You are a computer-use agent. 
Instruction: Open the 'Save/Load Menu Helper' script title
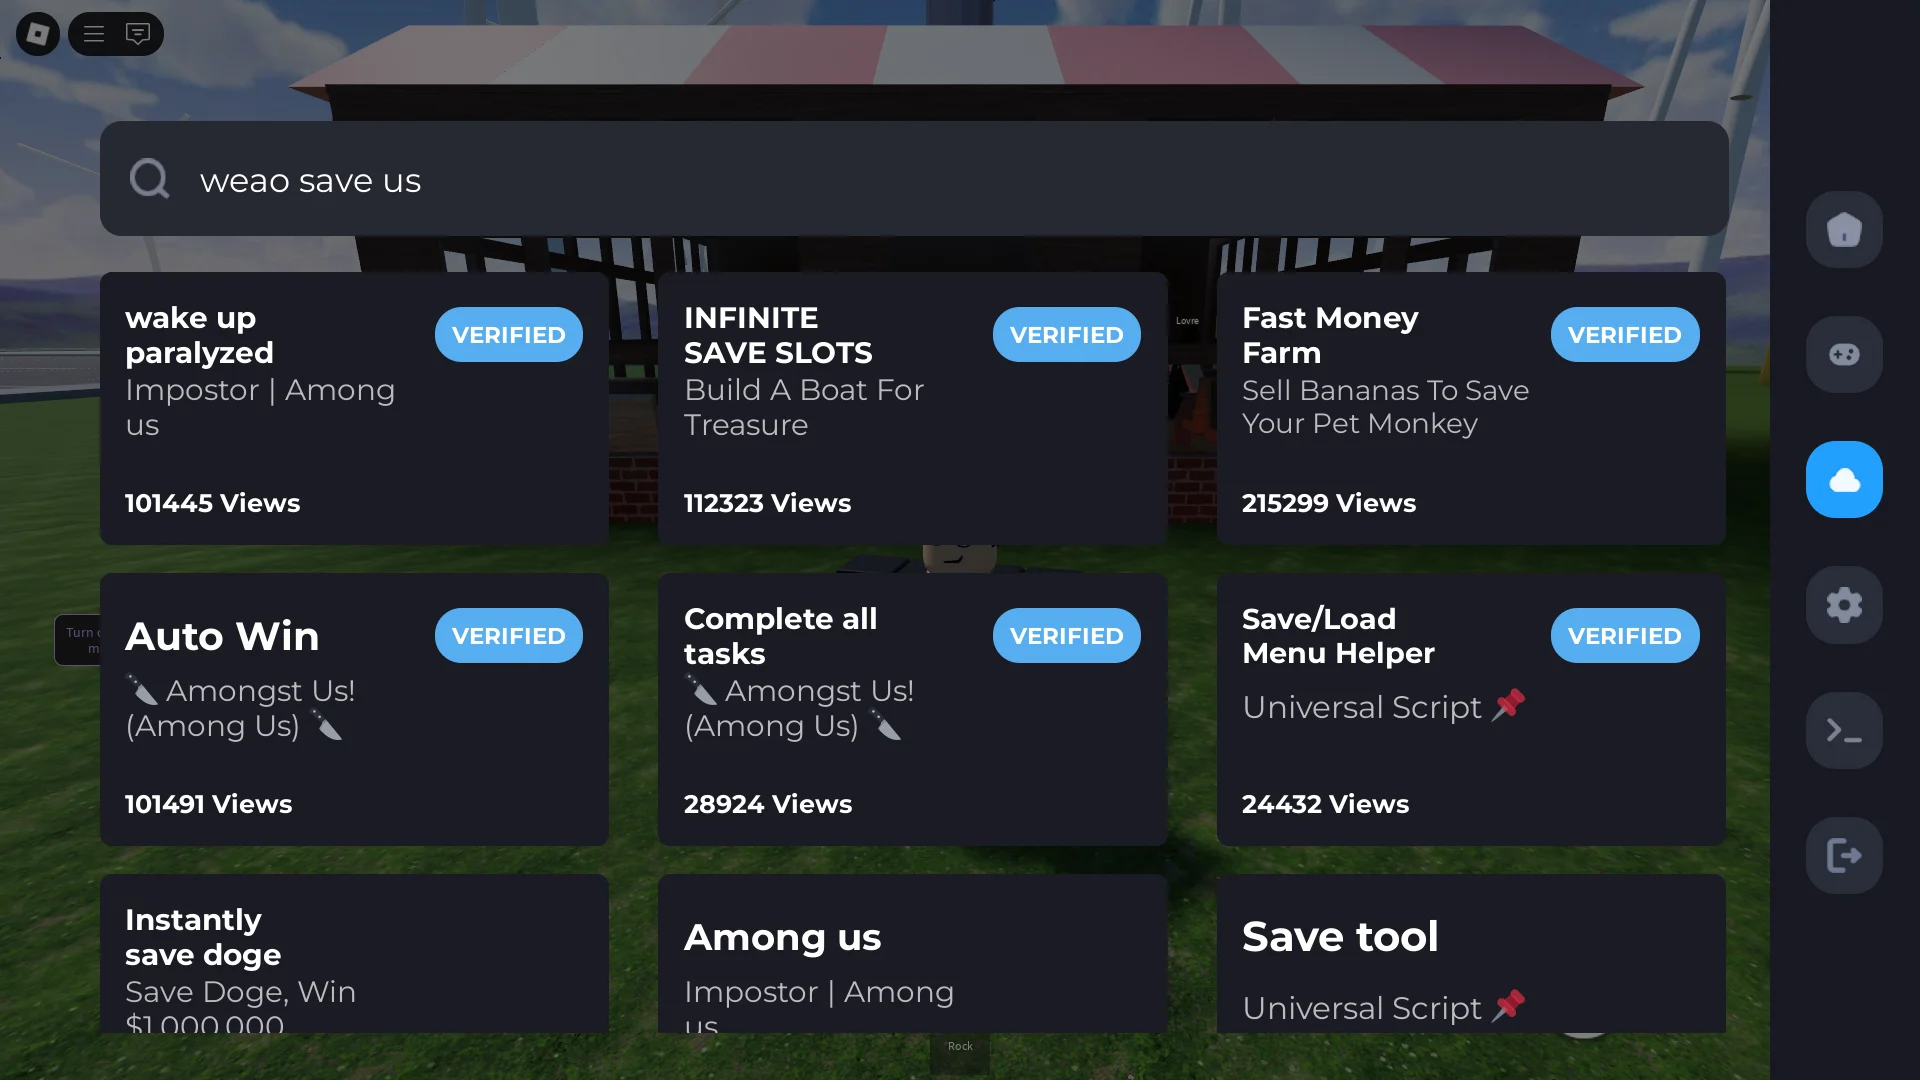(1338, 636)
